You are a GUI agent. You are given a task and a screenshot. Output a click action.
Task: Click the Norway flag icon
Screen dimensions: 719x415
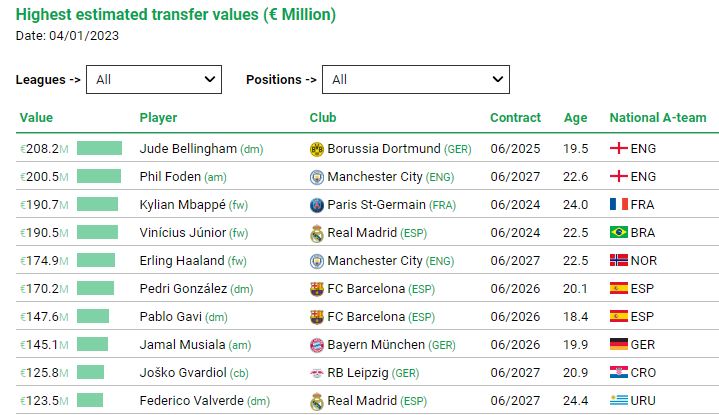pos(619,261)
